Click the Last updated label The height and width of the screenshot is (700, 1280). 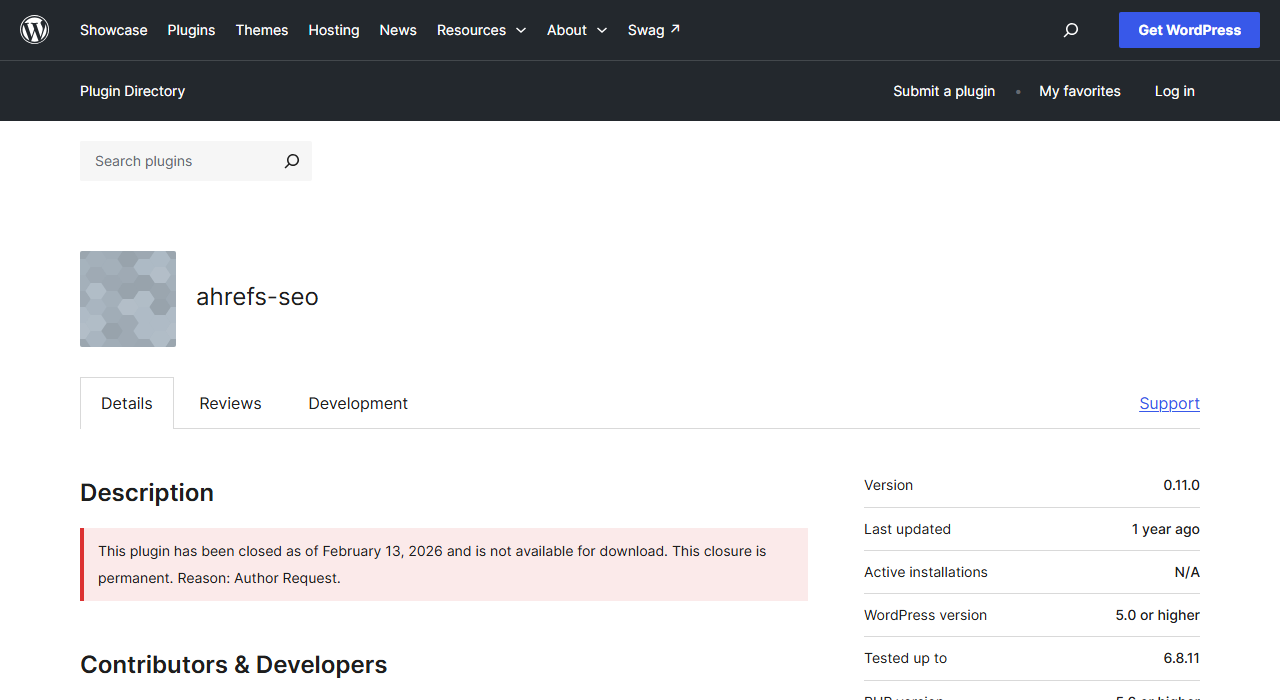click(x=907, y=529)
